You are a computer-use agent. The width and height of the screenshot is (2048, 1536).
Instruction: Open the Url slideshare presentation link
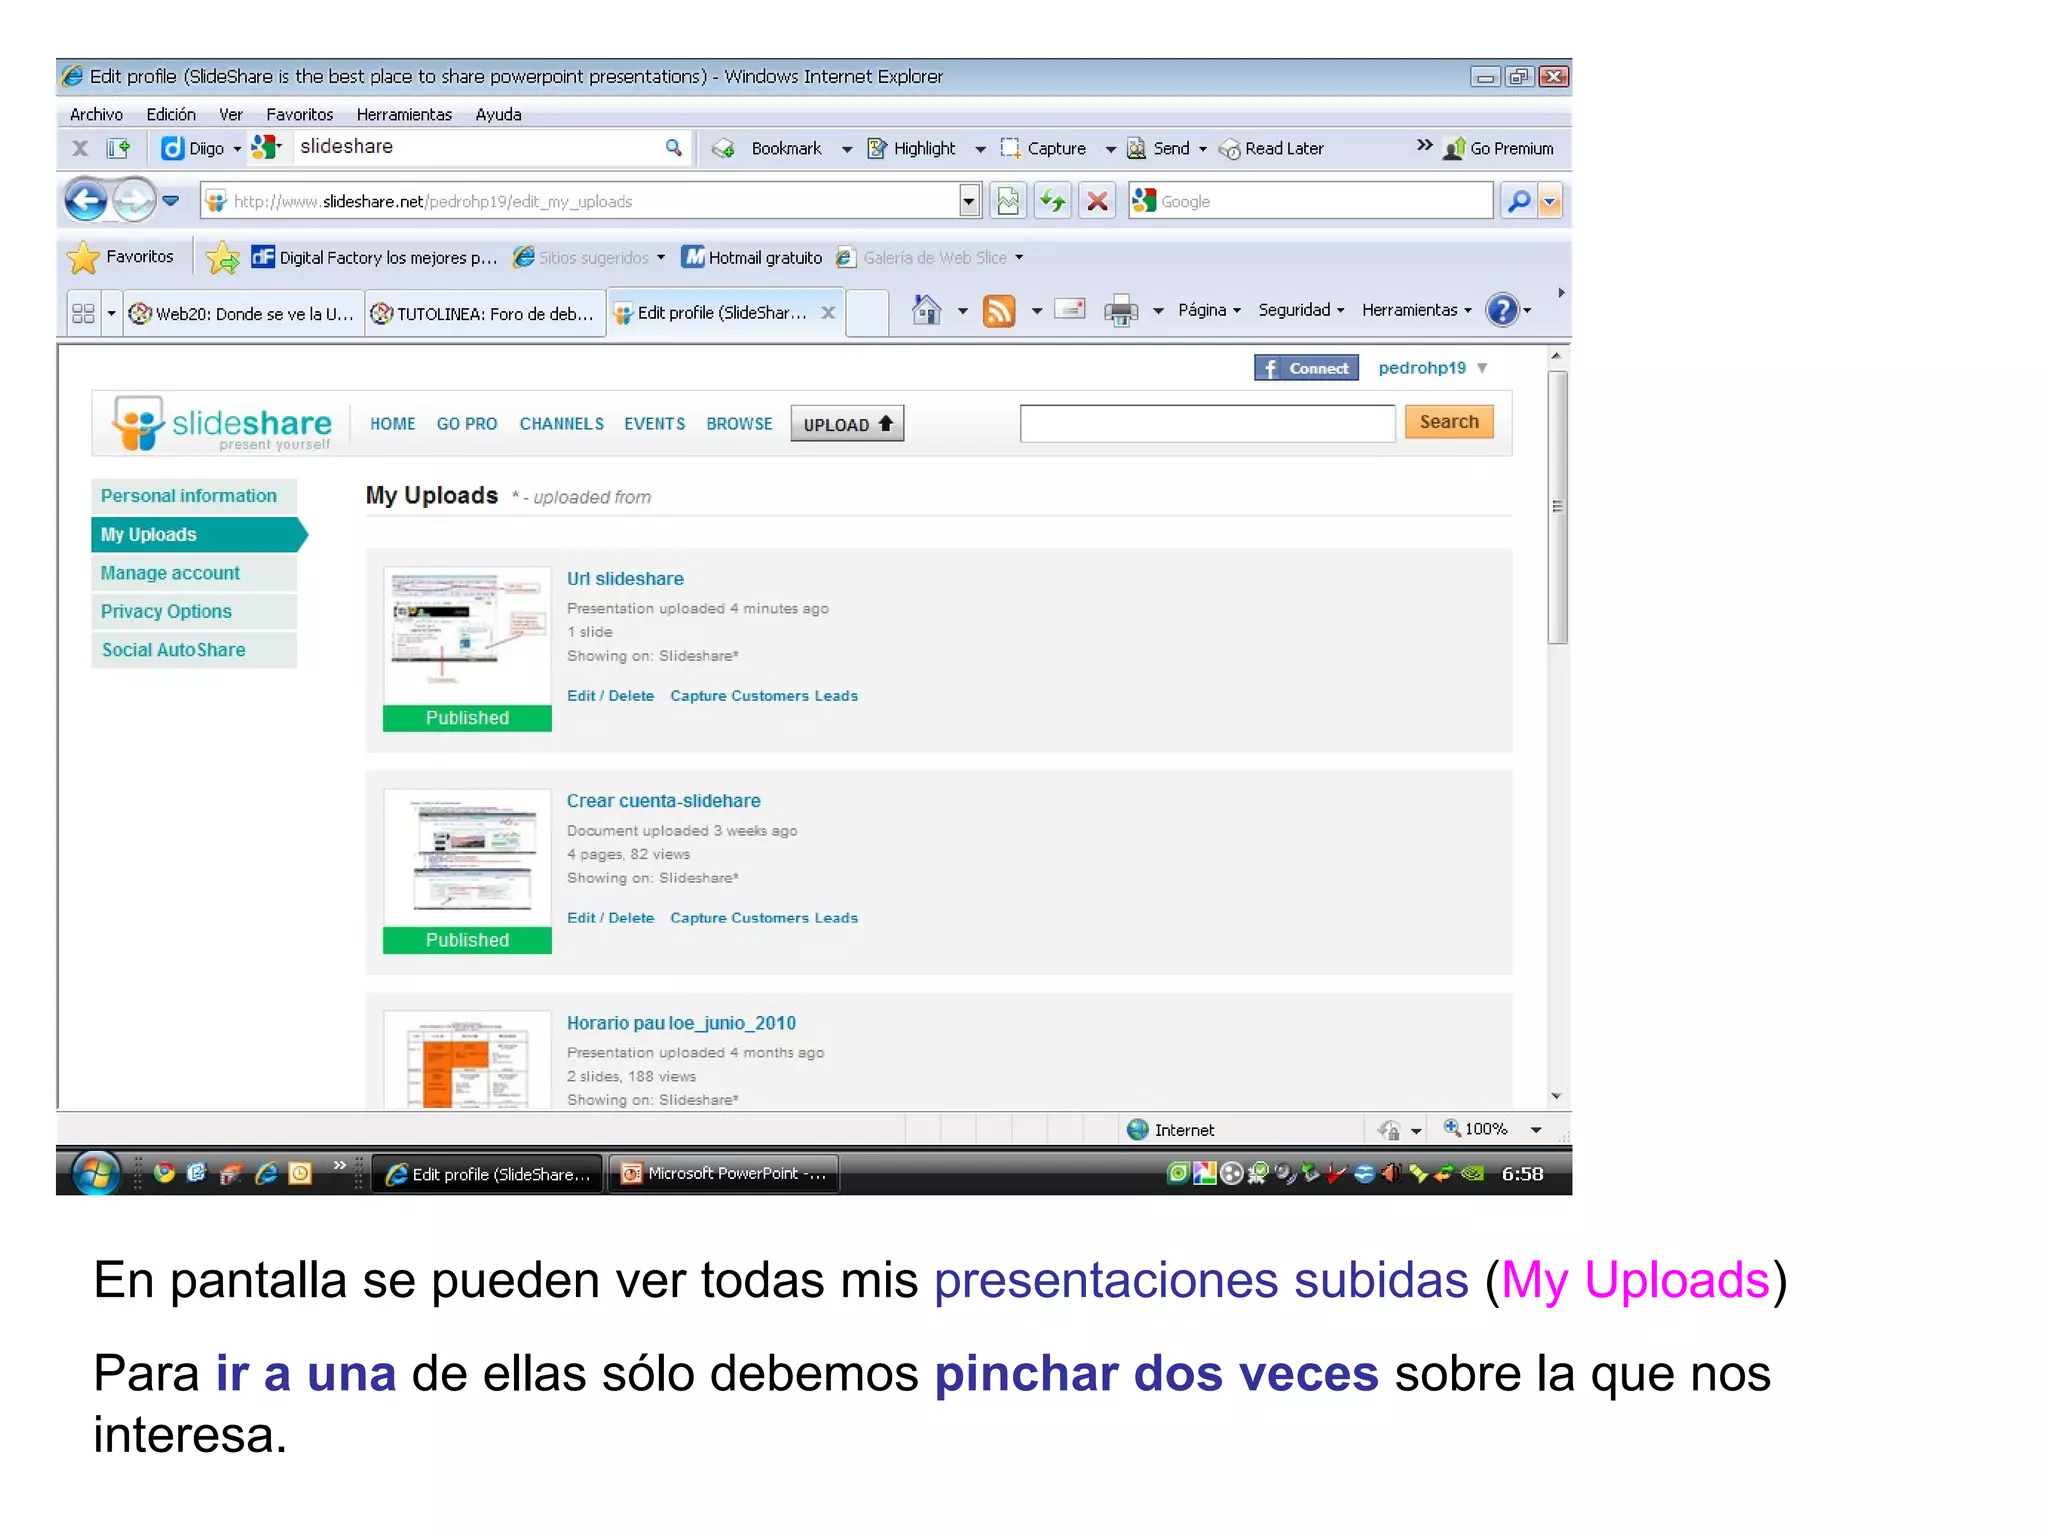[625, 579]
